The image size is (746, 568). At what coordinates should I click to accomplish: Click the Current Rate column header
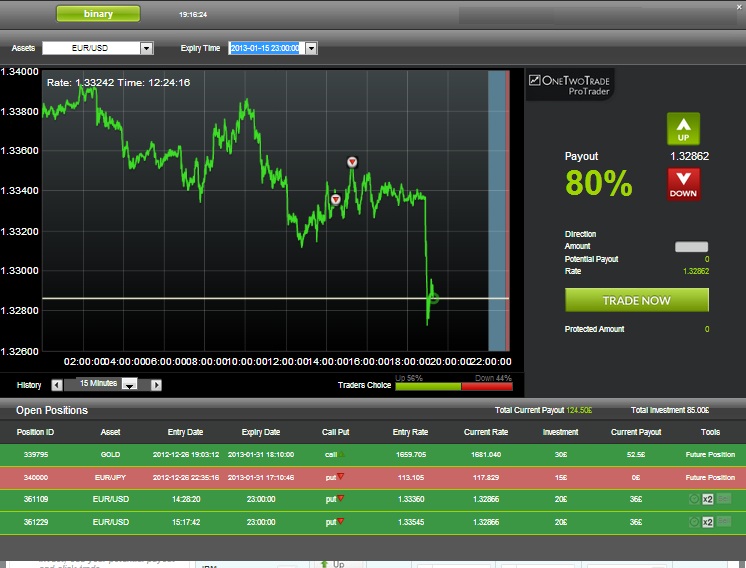(486, 432)
